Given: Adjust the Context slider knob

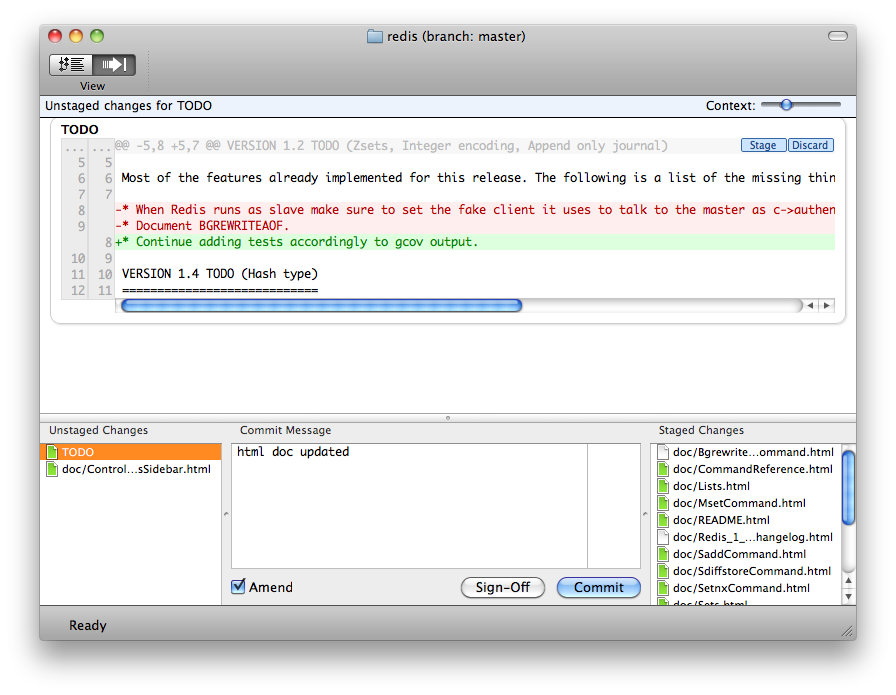Looking at the screenshot, I should pos(786,105).
